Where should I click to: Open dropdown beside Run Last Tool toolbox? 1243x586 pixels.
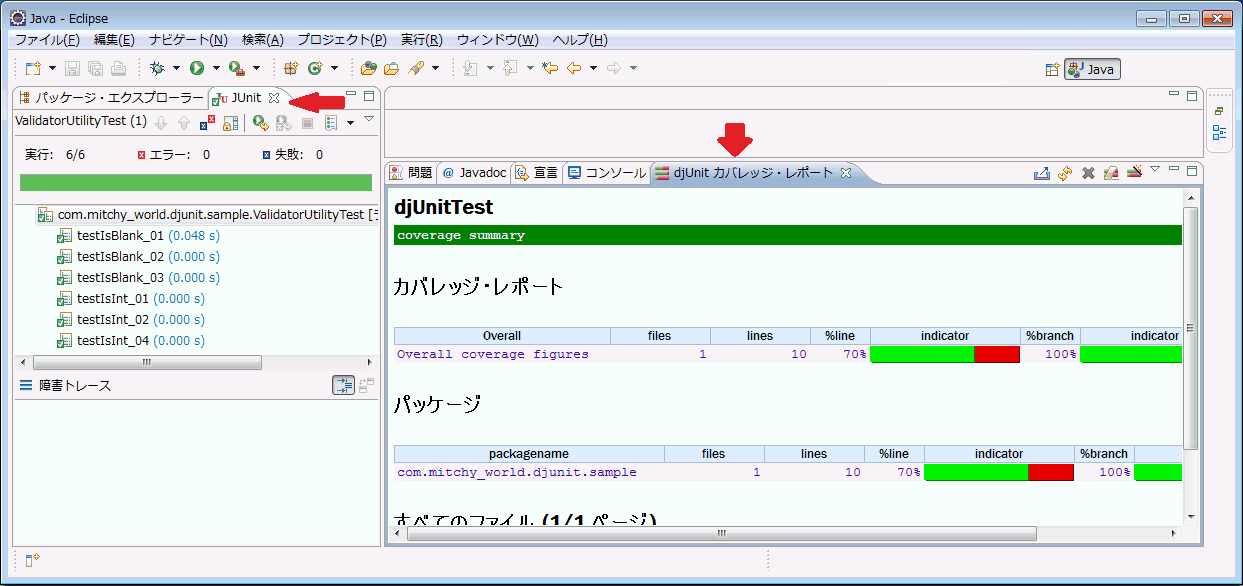256,68
